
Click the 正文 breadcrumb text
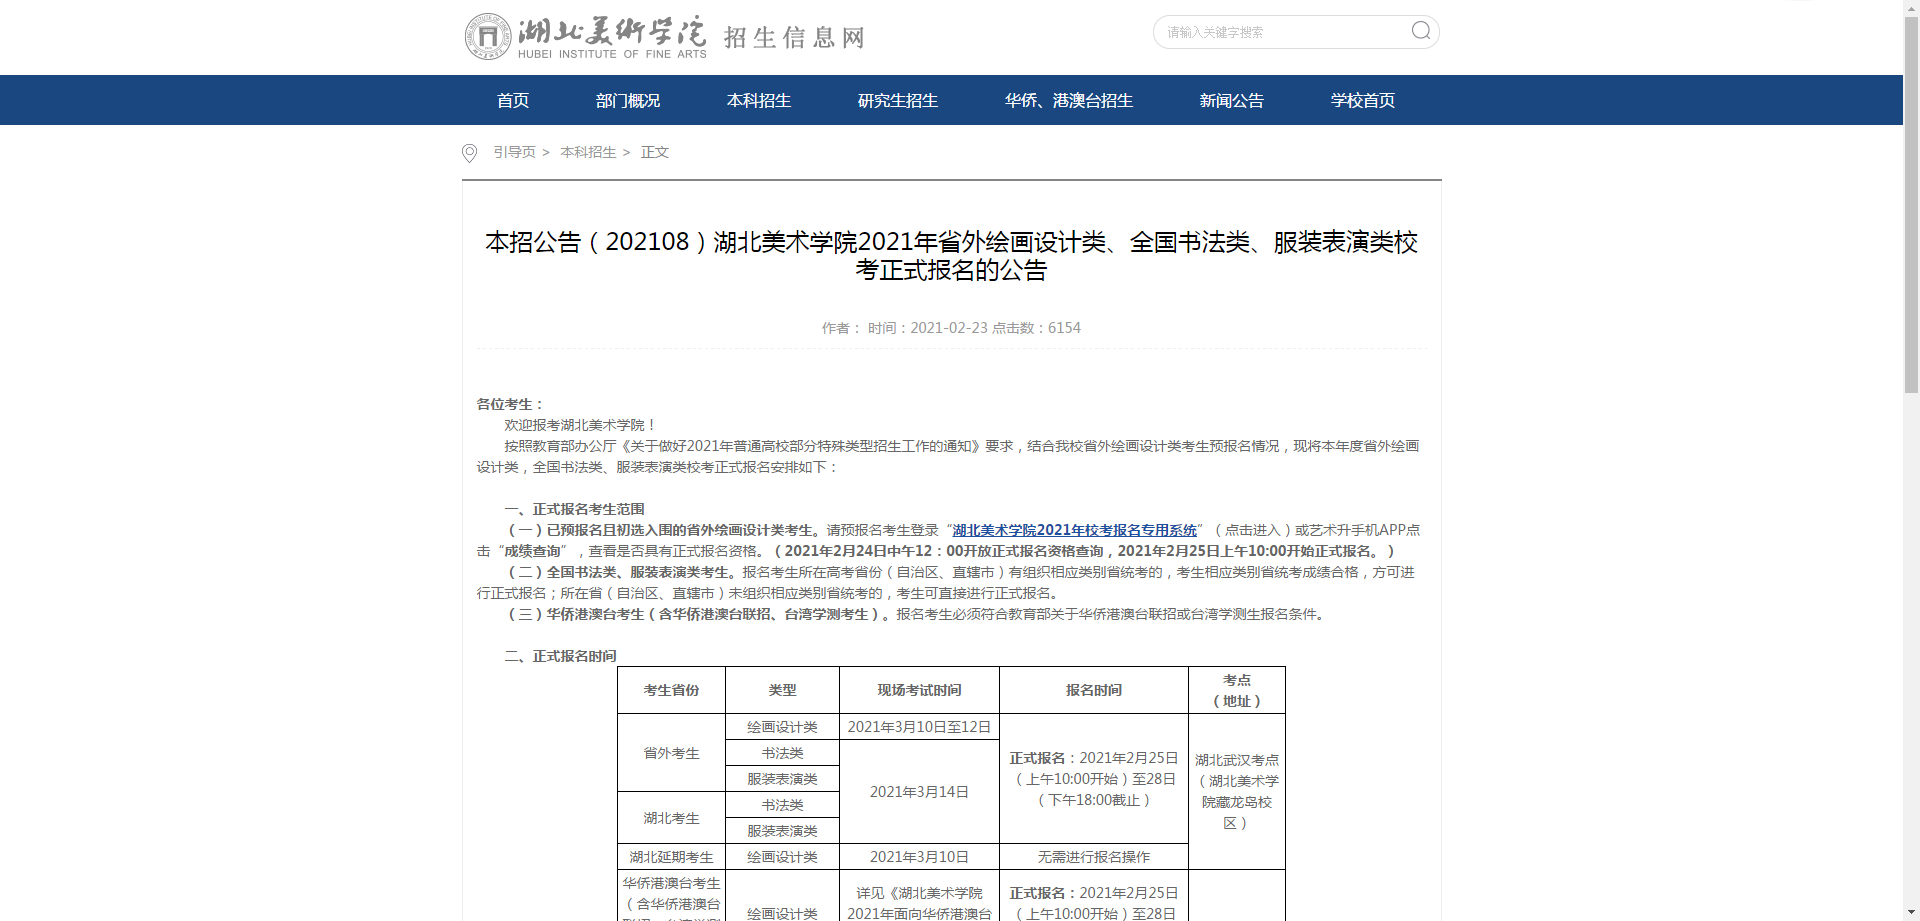pyautogui.click(x=655, y=152)
